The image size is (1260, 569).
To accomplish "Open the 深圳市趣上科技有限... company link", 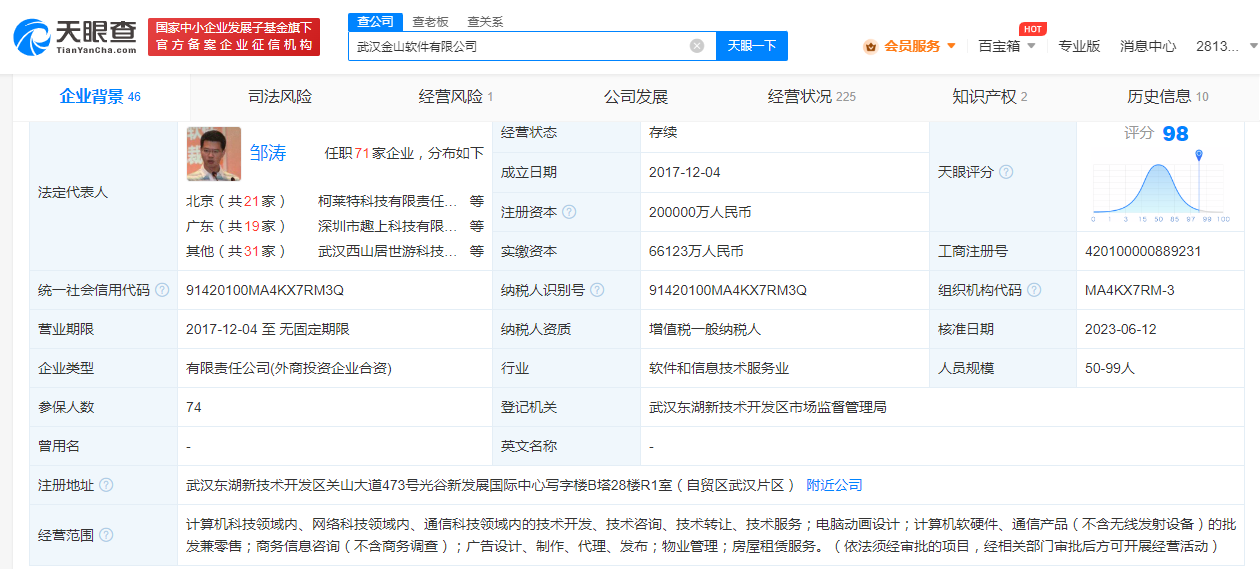I will click(388, 226).
